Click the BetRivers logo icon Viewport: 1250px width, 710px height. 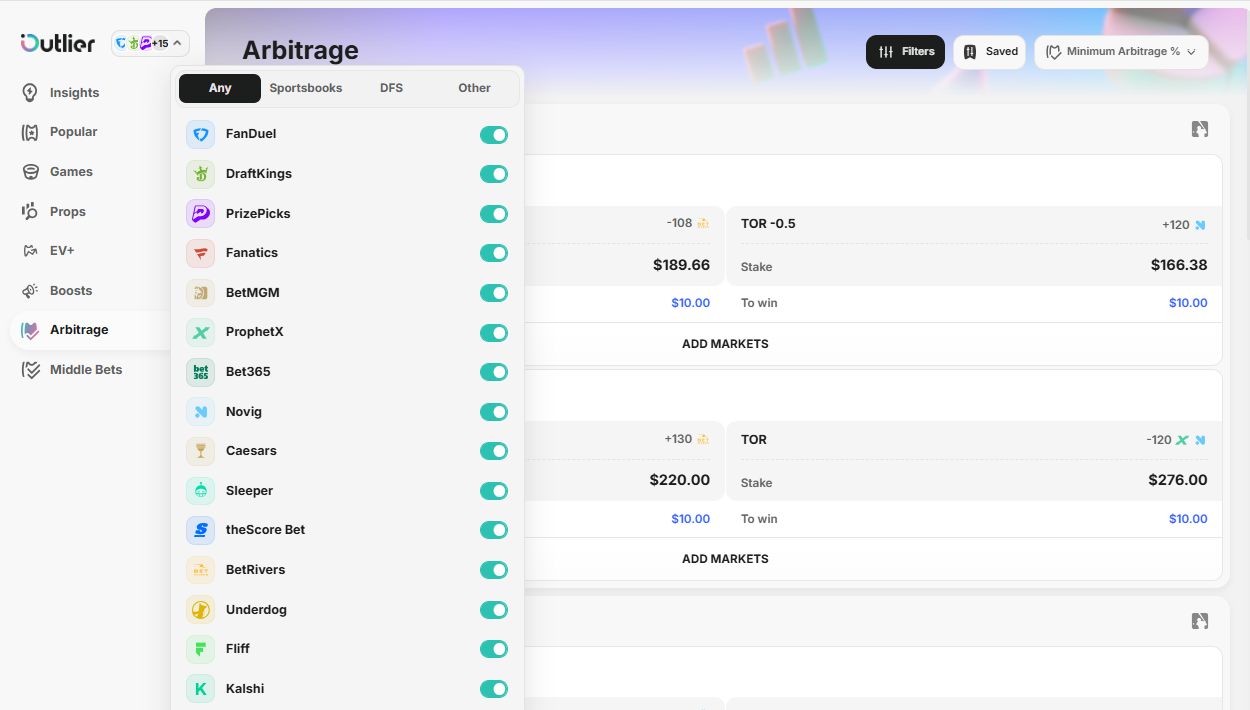pyautogui.click(x=201, y=570)
